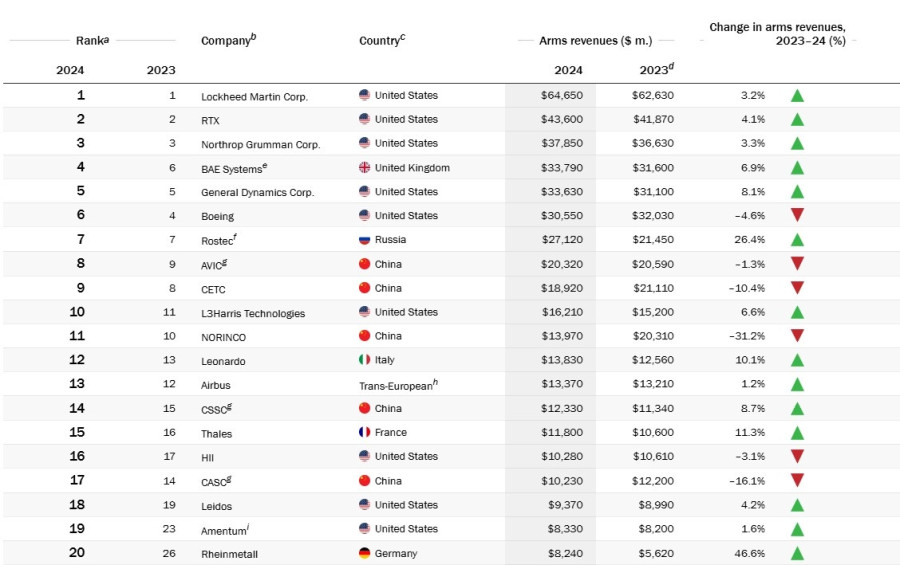Click the green up arrow for Rostec
This screenshot has height=565, width=900.
(797, 240)
